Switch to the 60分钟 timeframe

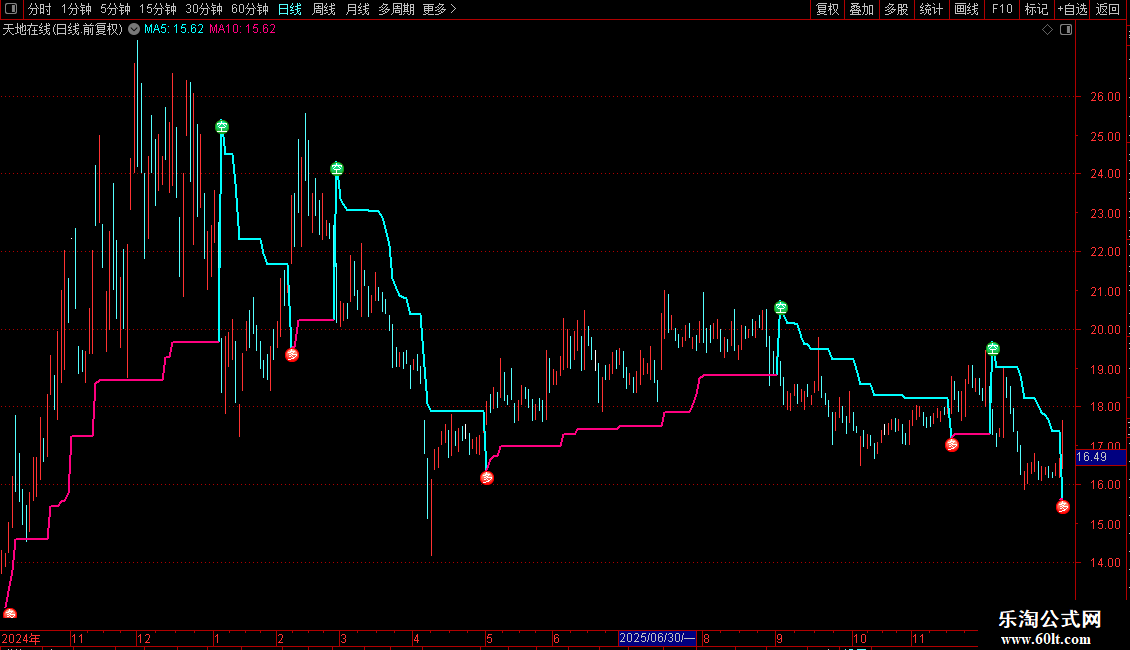pyautogui.click(x=250, y=9)
